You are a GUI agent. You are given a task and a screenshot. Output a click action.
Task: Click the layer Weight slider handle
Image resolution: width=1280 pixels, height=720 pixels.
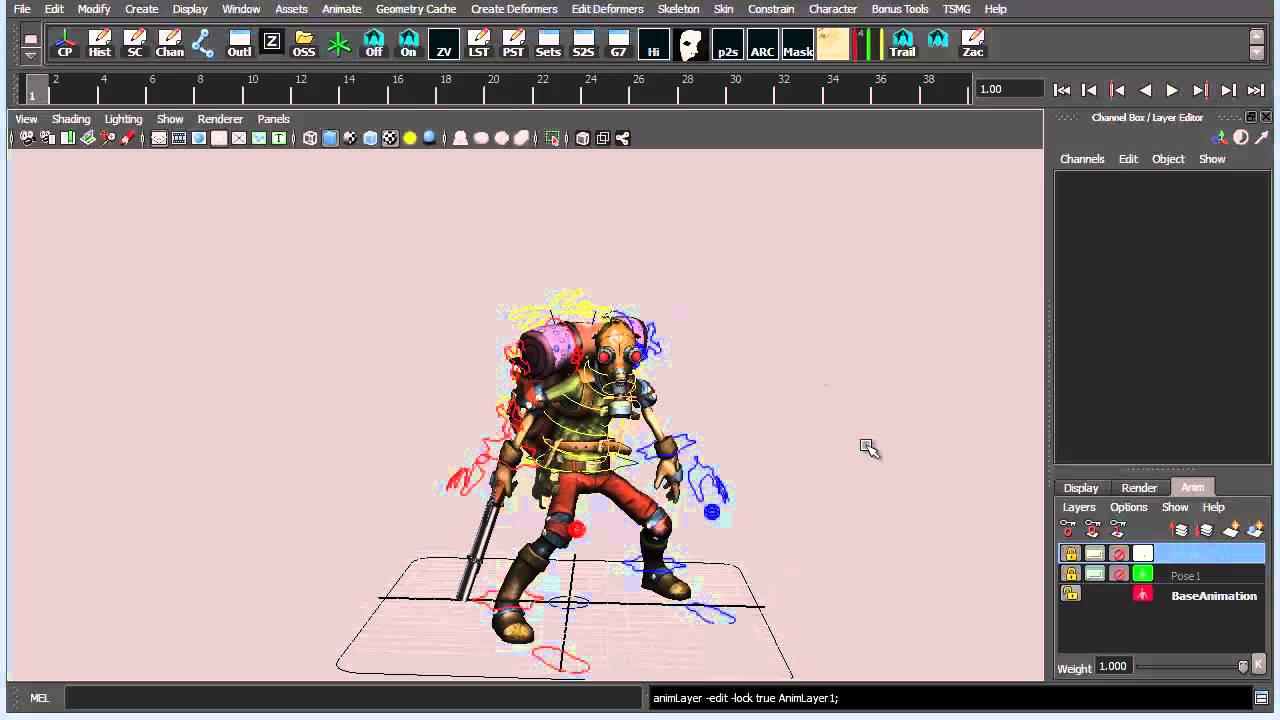tap(1243, 666)
